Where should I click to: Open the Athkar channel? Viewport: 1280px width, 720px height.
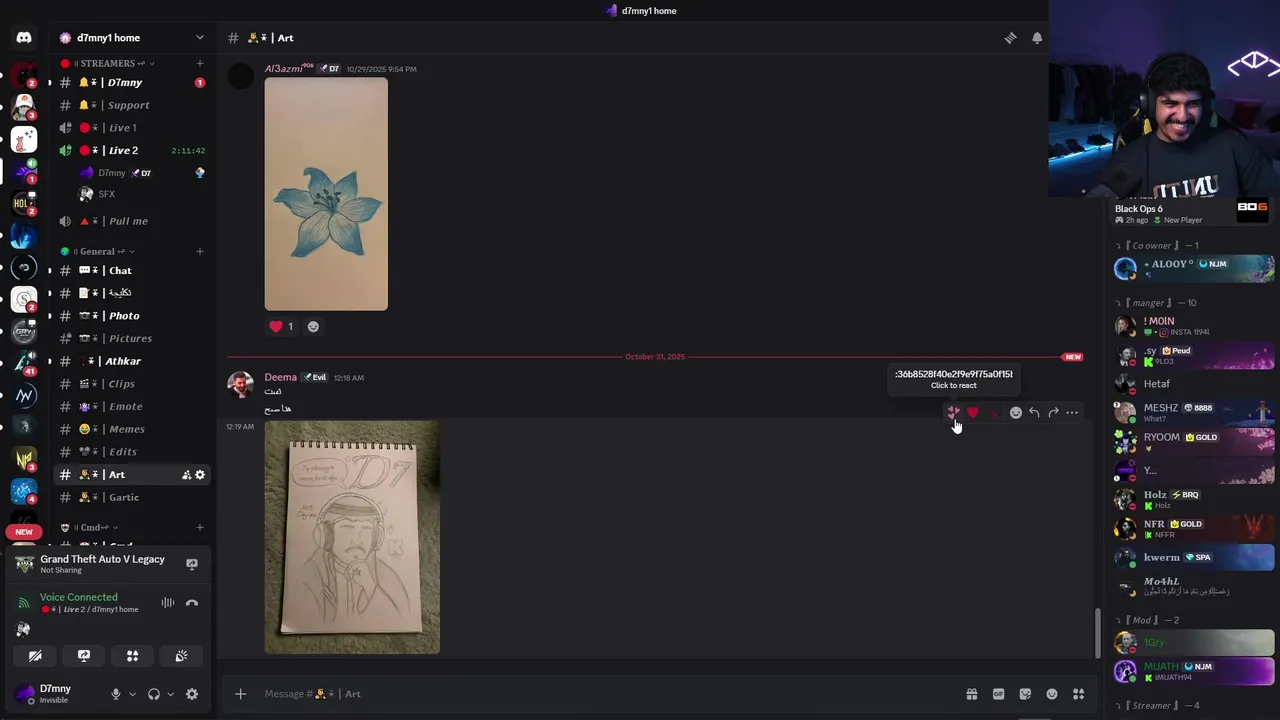coord(132,361)
